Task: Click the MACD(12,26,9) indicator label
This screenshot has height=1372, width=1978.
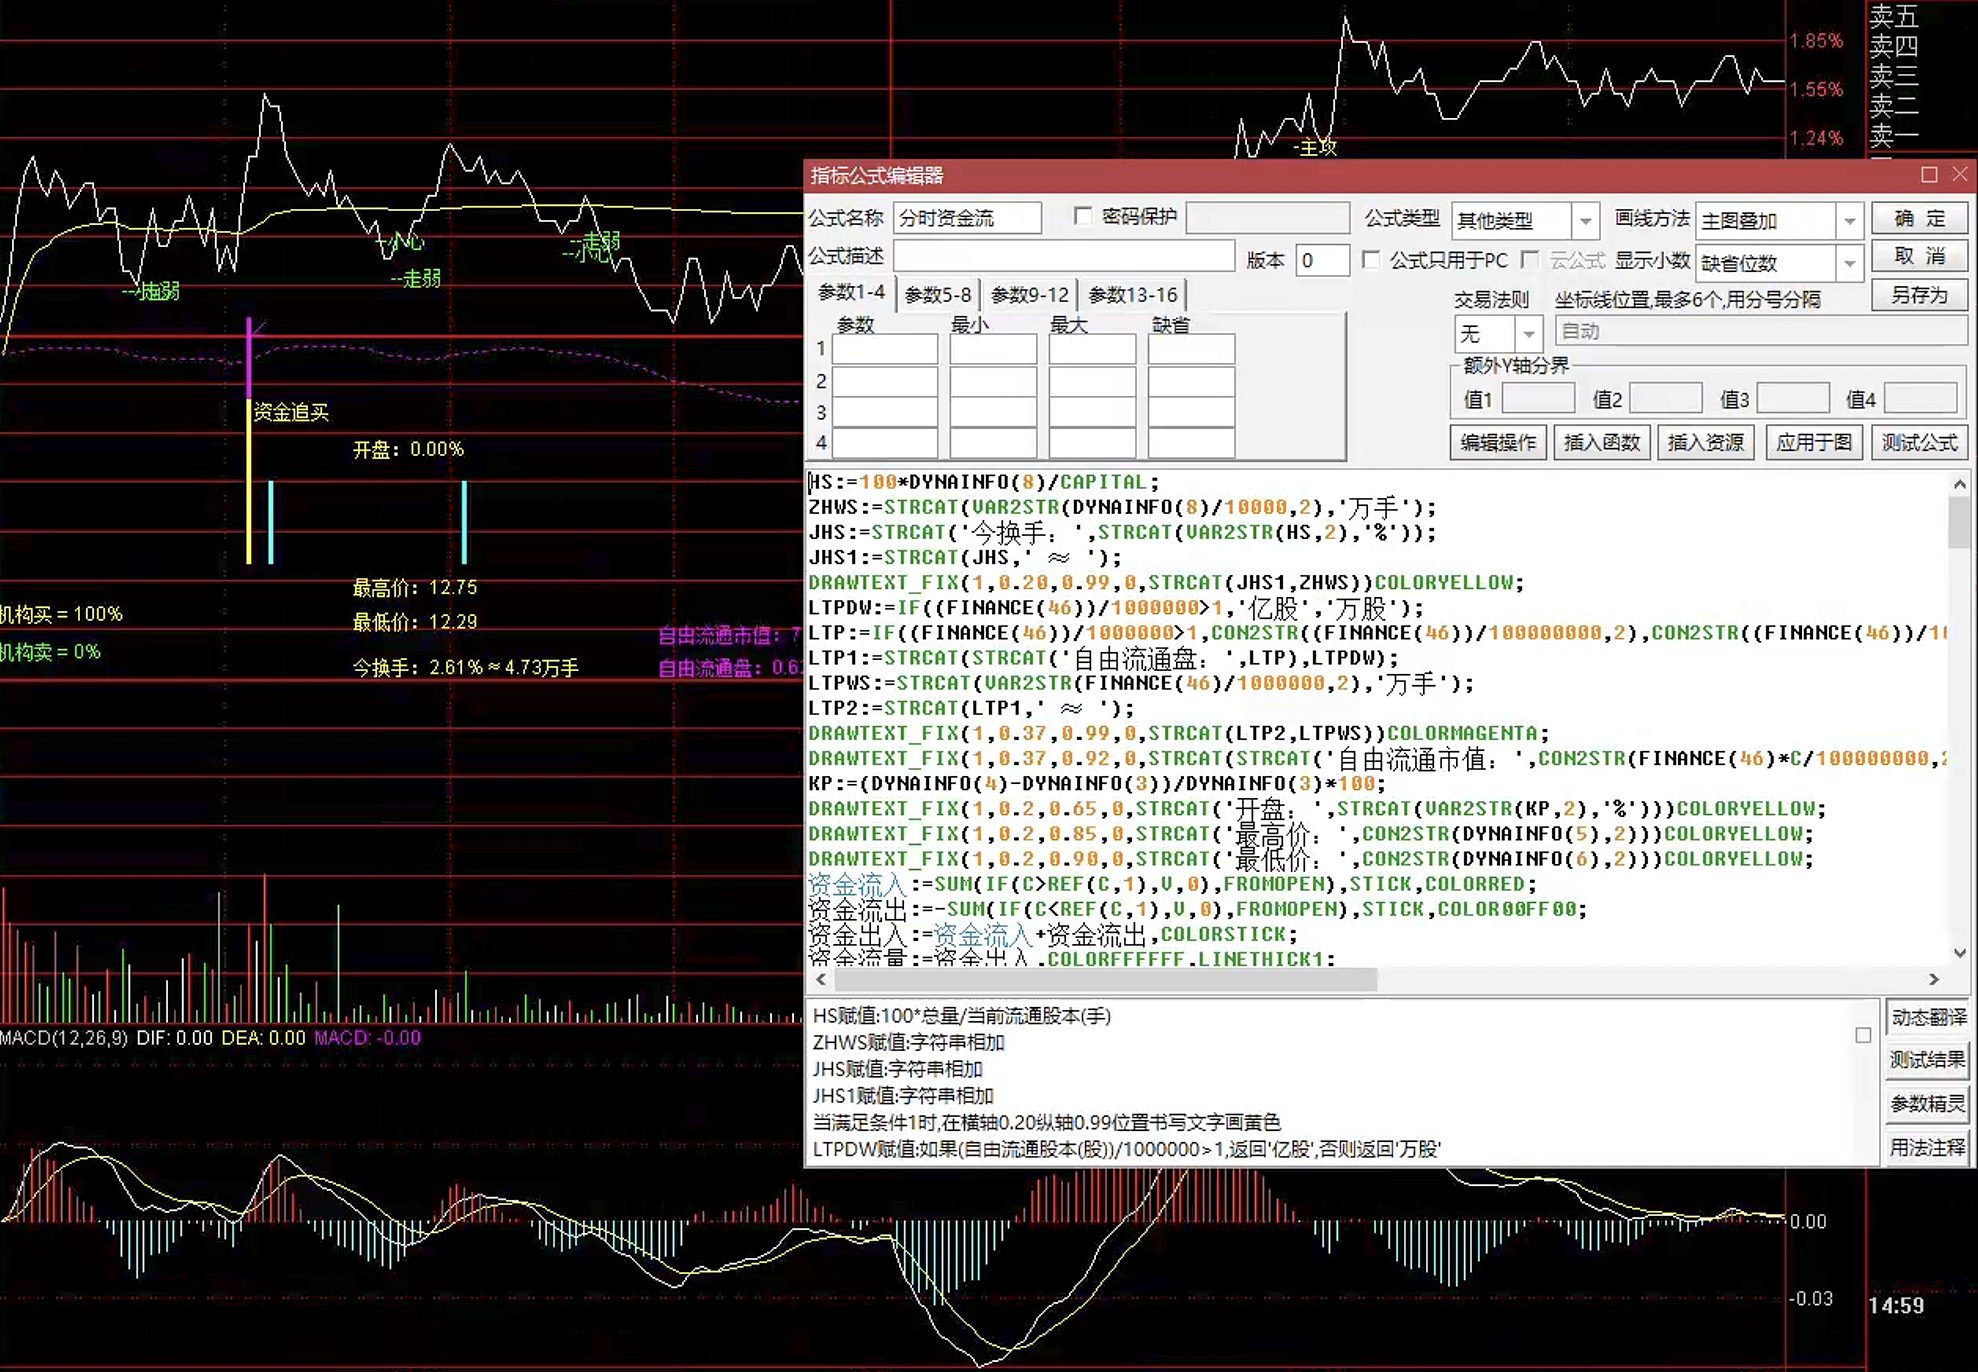Action: 64,1038
